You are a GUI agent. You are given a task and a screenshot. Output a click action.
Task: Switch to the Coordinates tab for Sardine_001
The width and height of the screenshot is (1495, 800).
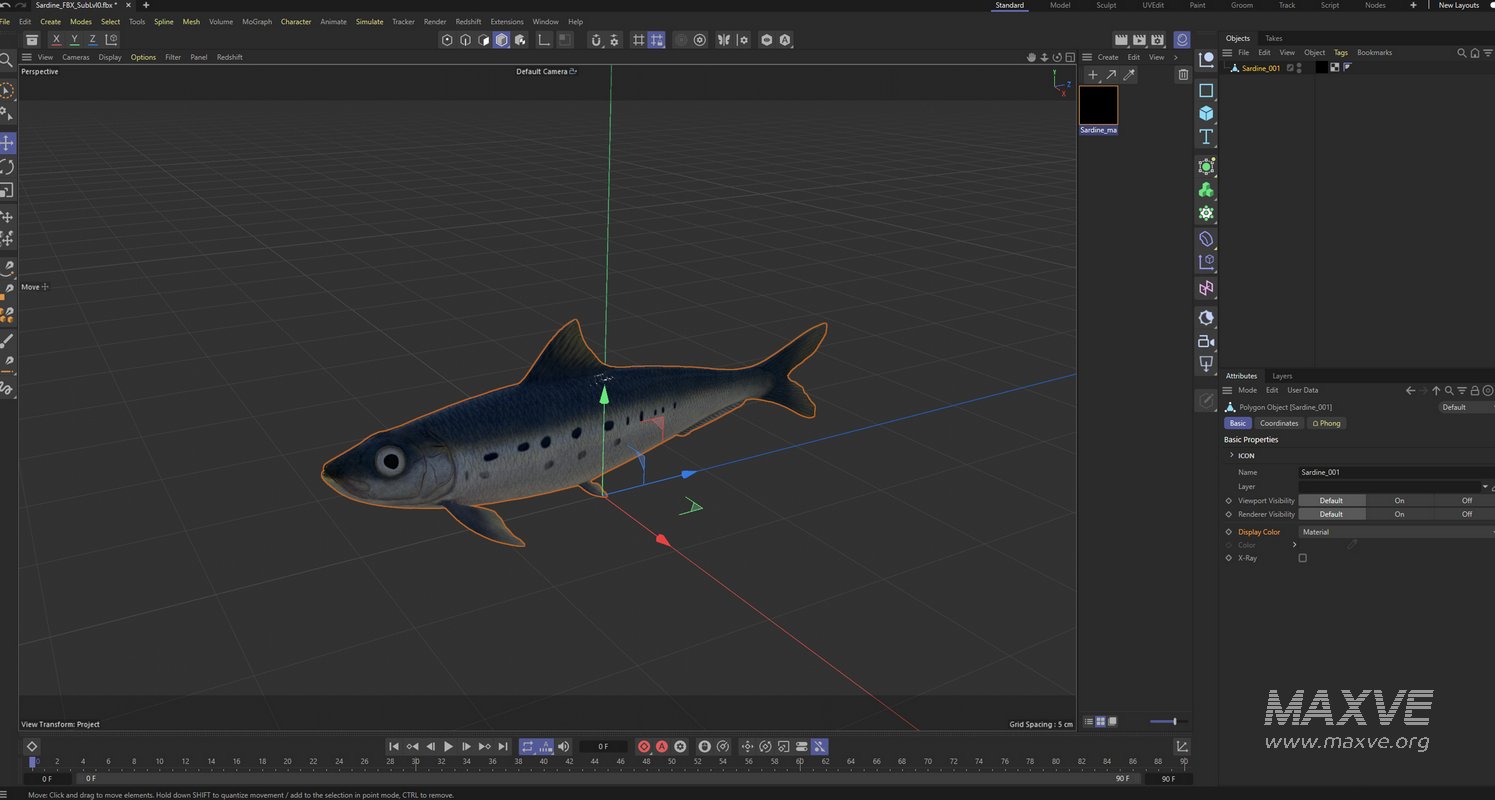tap(1279, 423)
